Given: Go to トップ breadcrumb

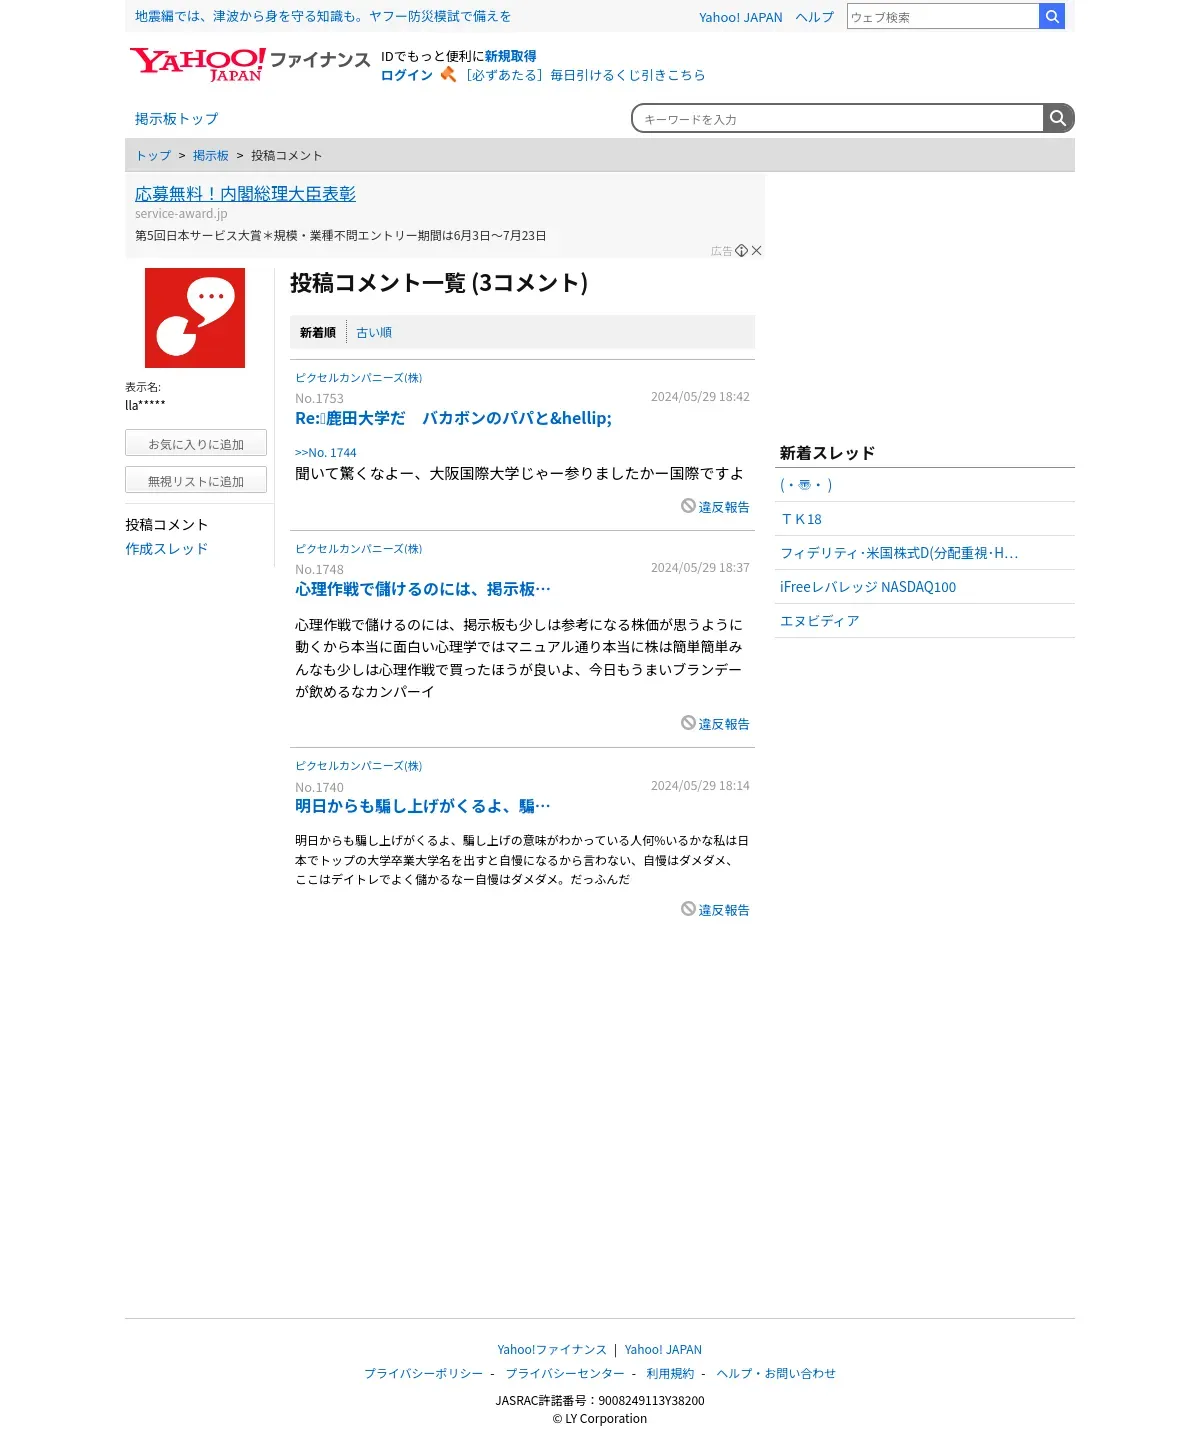Looking at the screenshot, I should (x=153, y=156).
